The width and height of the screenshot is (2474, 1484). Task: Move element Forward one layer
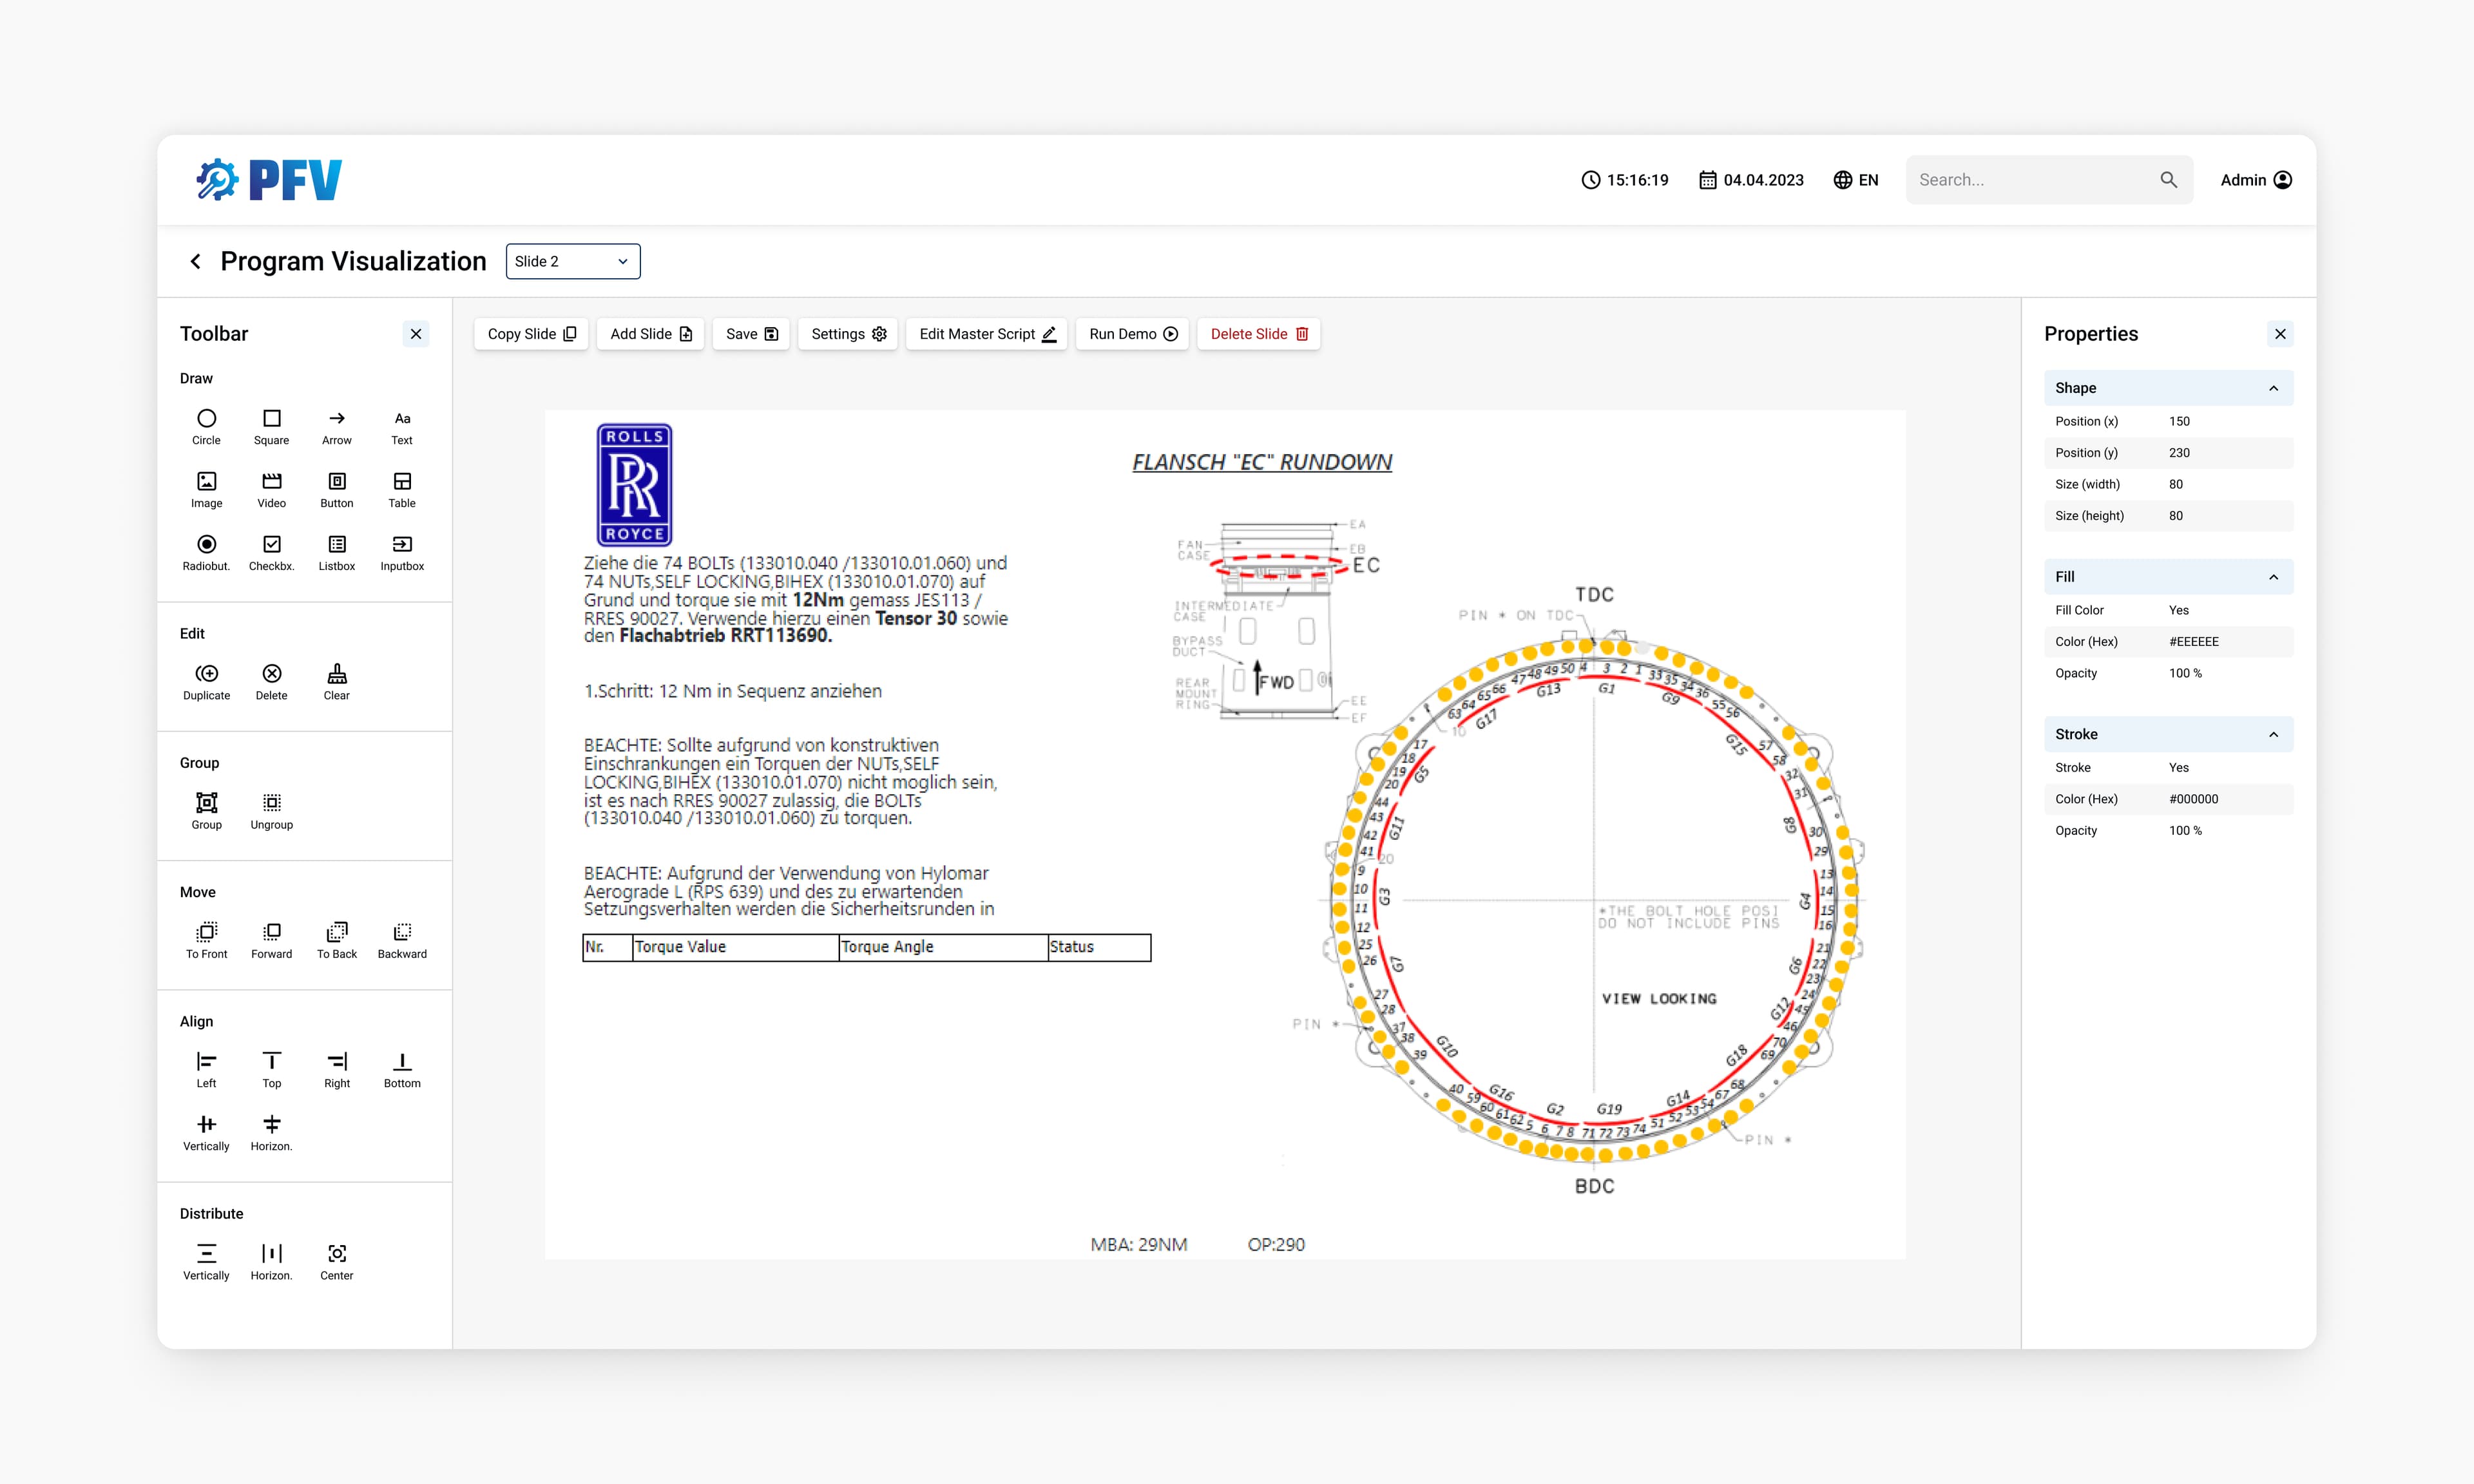pos(271,940)
